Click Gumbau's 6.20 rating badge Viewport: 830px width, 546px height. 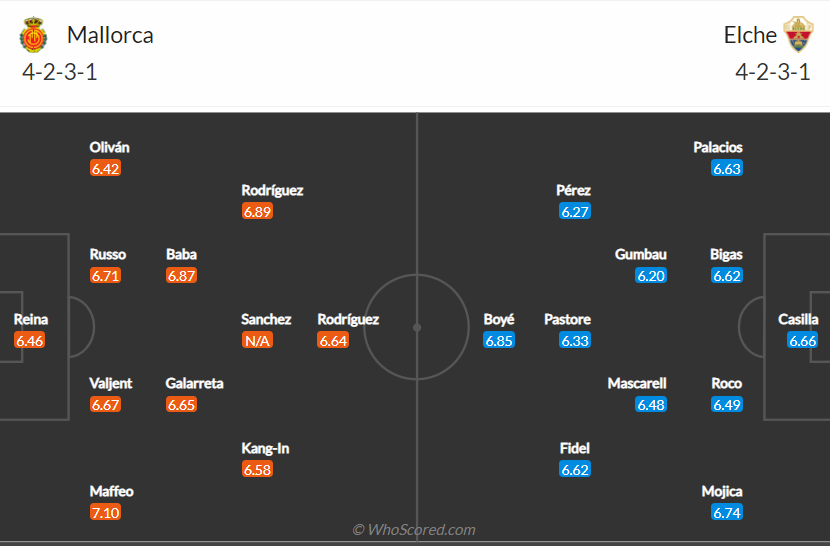coord(651,275)
